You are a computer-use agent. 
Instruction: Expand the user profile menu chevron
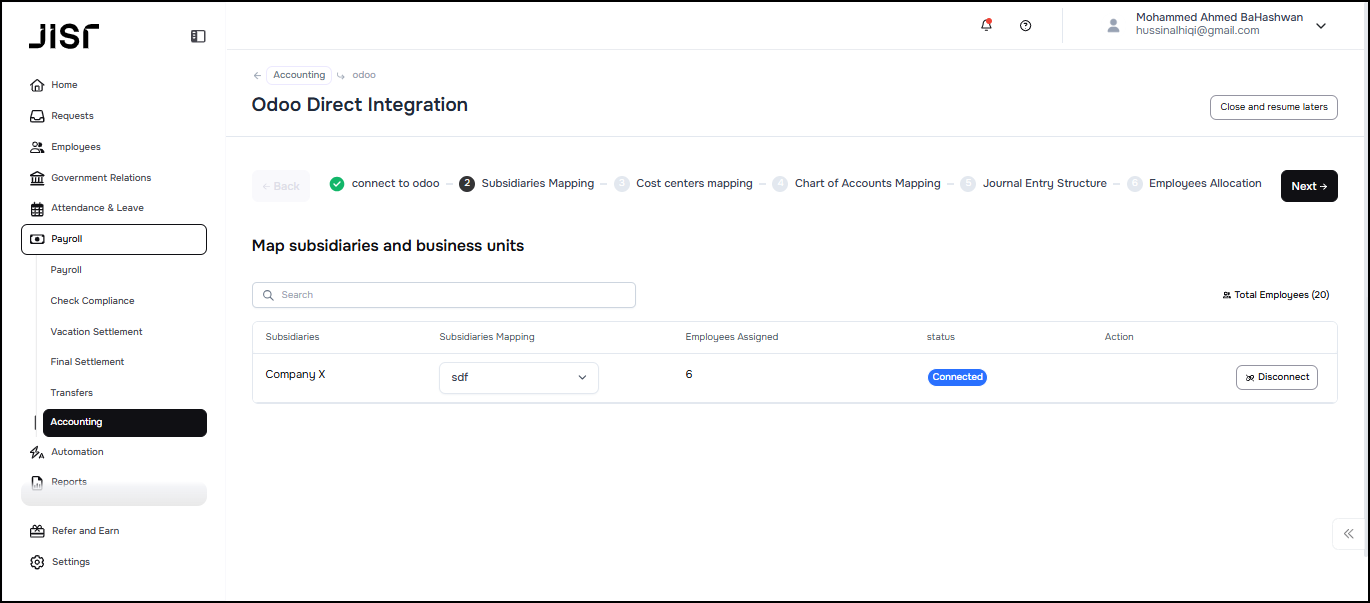click(1320, 26)
